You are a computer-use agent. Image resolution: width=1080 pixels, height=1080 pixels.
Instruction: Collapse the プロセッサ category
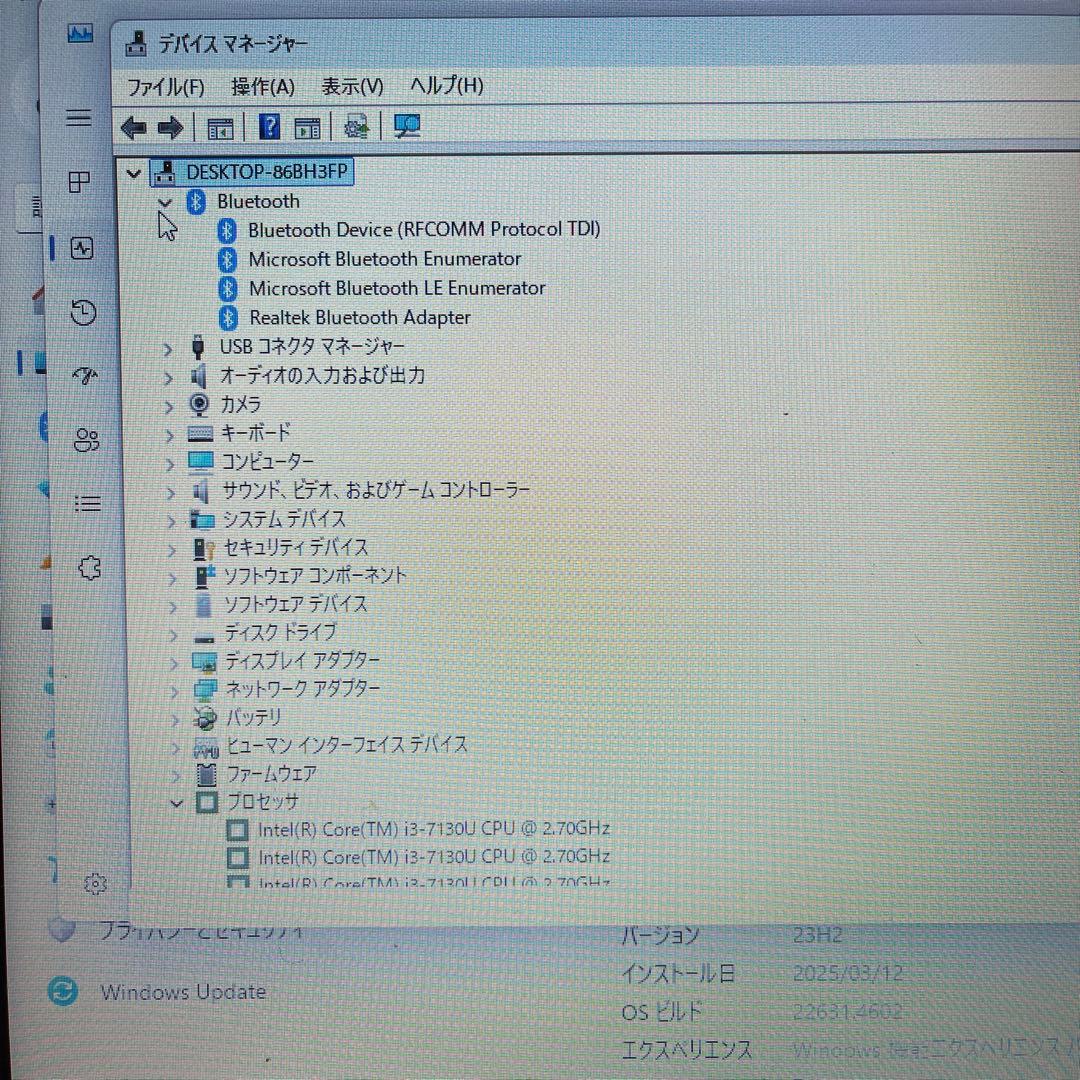[176, 802]
